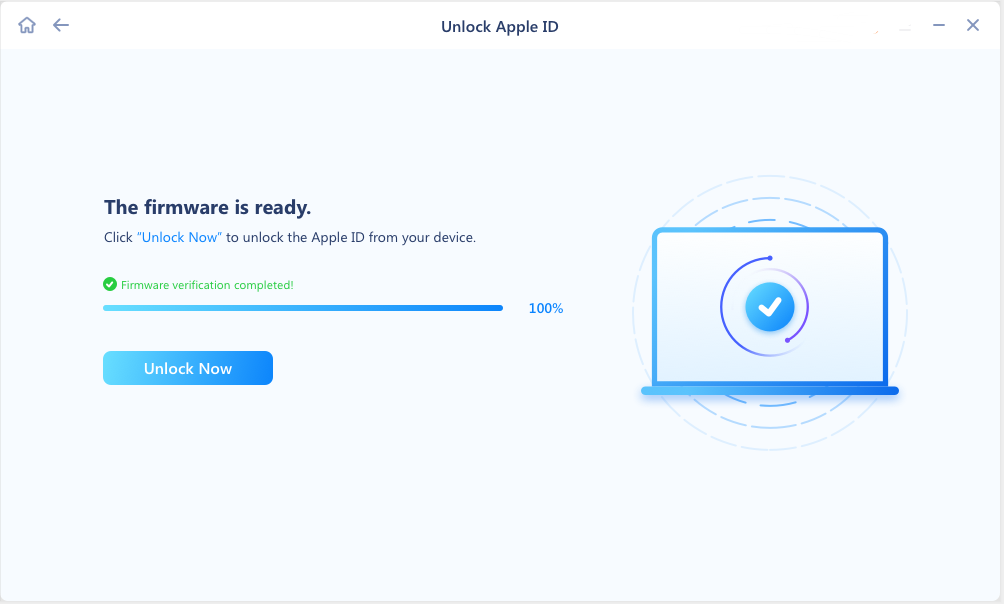Click "Firmware verification completed!" status text
This screenshot has height=604, width=1005.
pyautogui.click(x=207, y=285)
